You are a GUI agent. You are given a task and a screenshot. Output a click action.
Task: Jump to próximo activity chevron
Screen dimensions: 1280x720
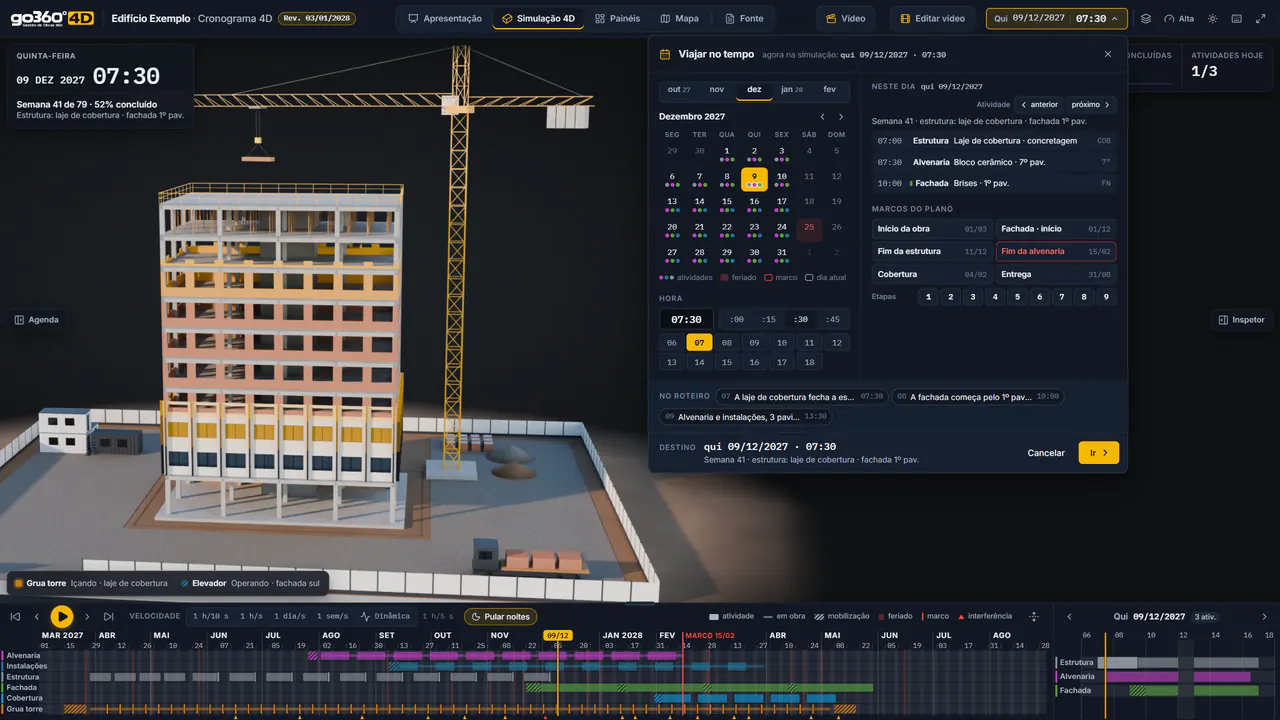[x=1090, y=104]
